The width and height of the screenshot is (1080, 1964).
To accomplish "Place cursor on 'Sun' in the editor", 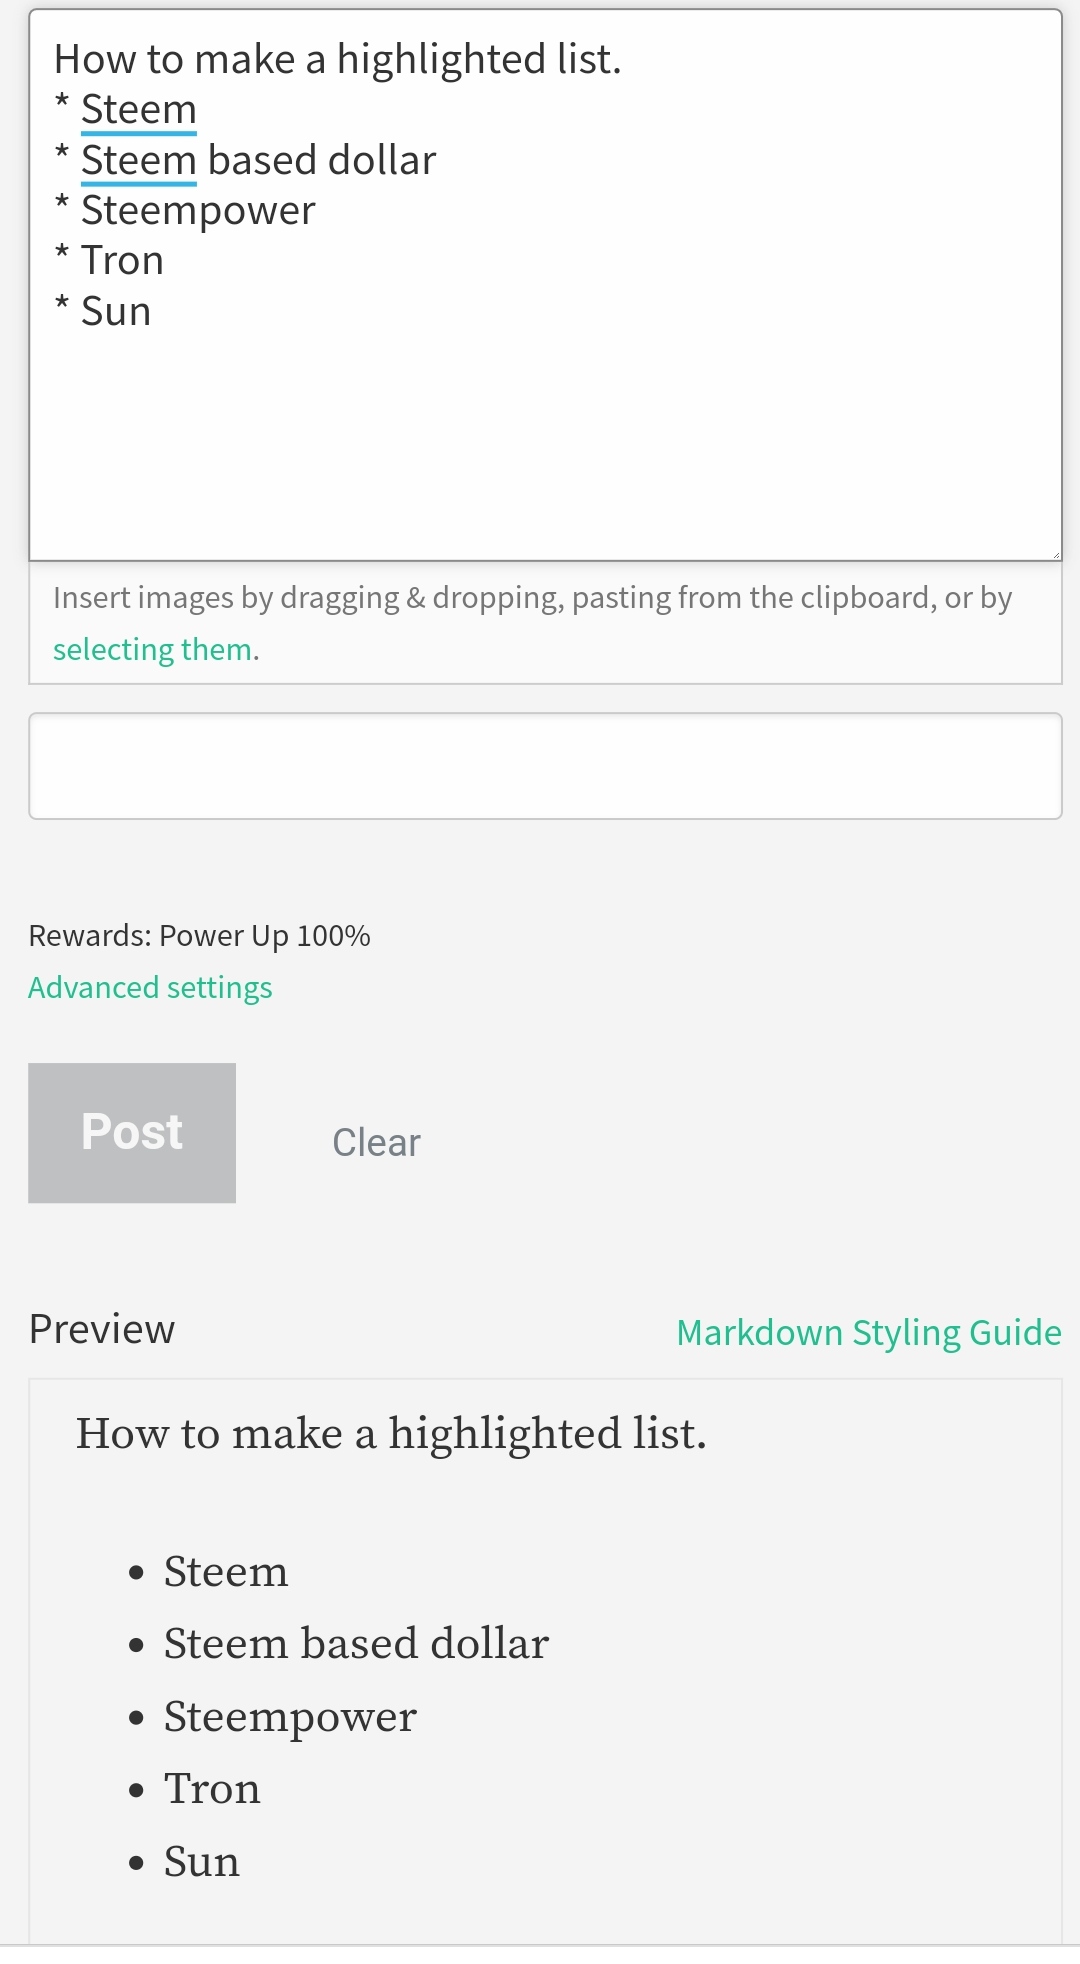I will (x=116, y=312).
